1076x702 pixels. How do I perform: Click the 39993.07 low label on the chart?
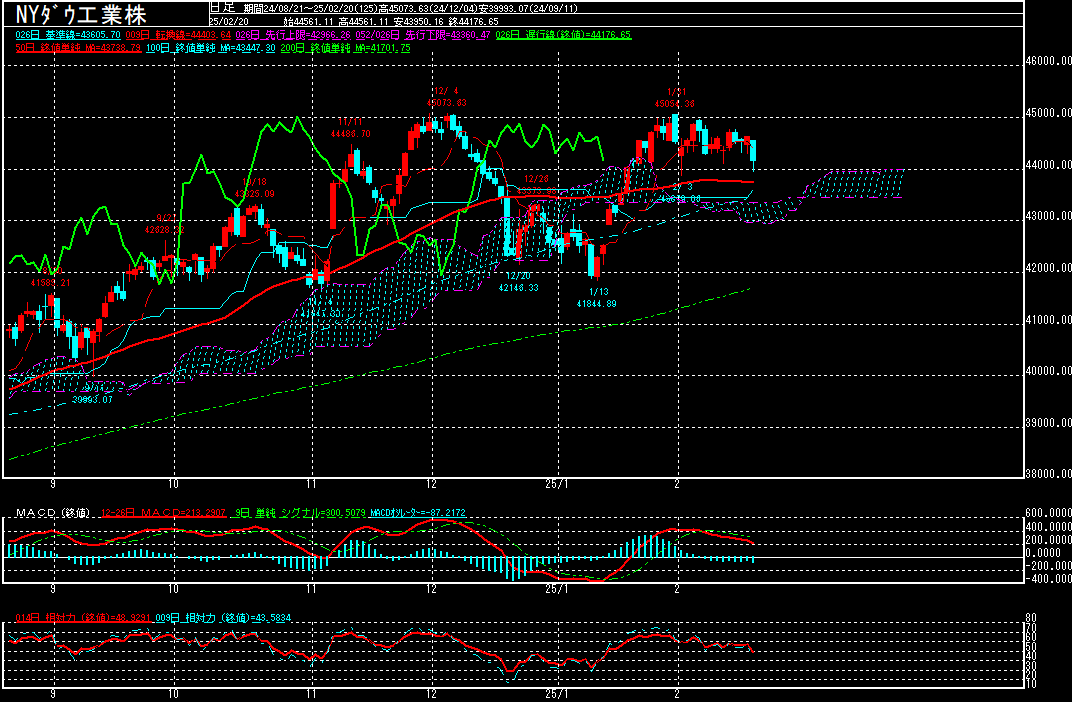[x=93, y=399]
